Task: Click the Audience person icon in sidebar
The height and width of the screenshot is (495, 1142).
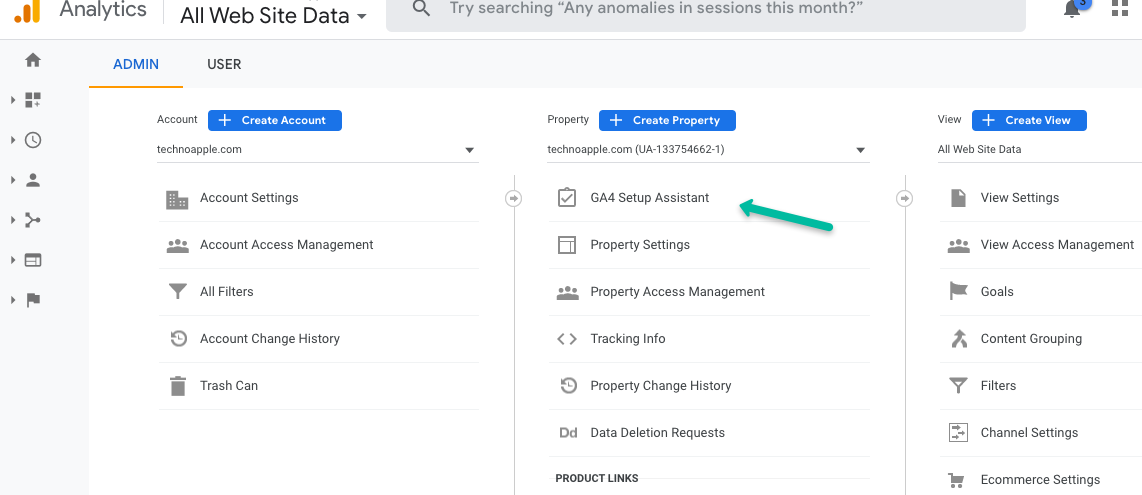Action: coord(33,180)
